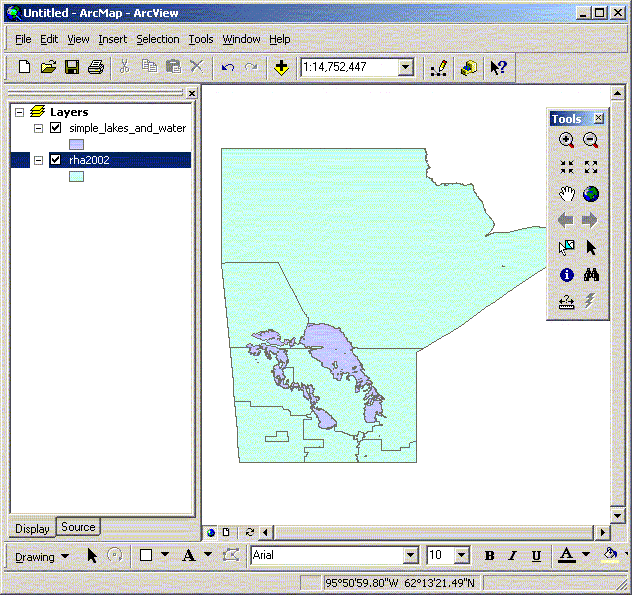Open the Drawing menu button
This screenshot has height=595, width=632.
[x=42, y=556]
